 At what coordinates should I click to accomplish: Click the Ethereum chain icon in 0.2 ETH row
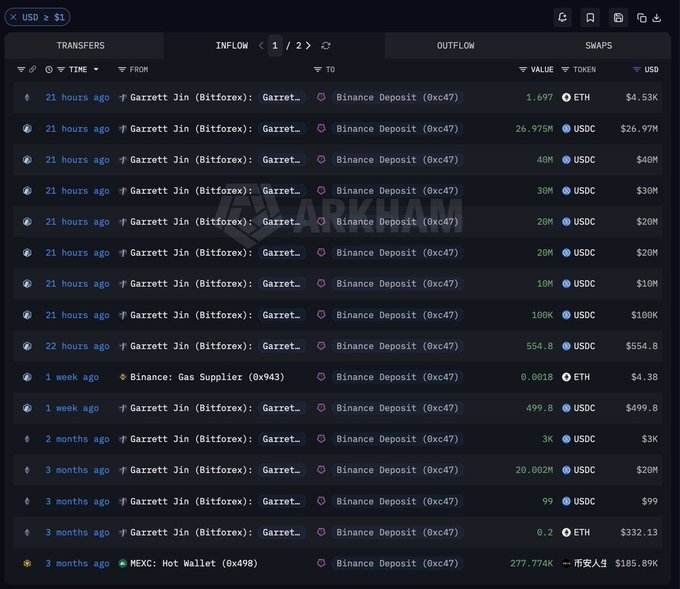pos(27,532)
